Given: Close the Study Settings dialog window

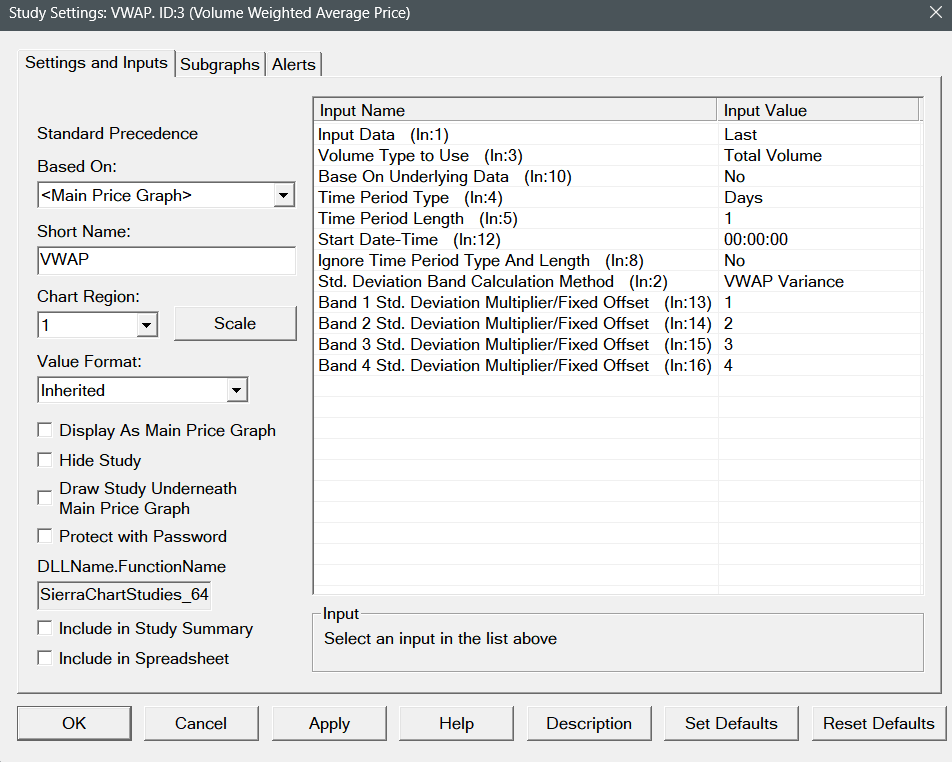Looking at the screenshot, I should (x=932, y=14).
